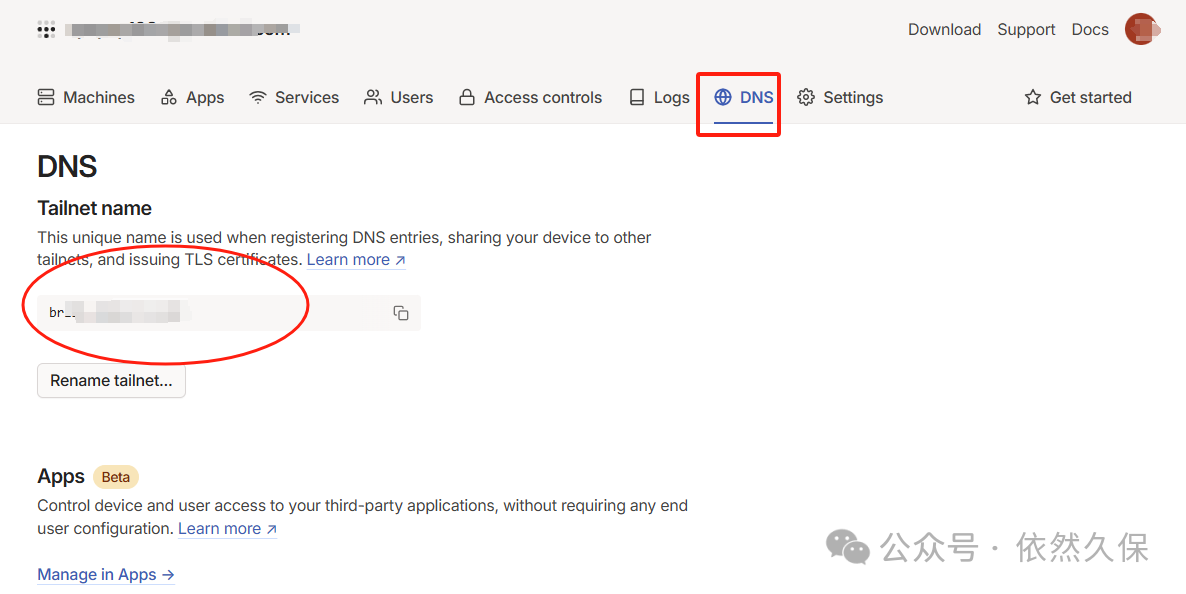Viewport: 1186px width, 594px height.
Task: Open the Users tab
Action: pyautogui.click(x=399, y=98)
